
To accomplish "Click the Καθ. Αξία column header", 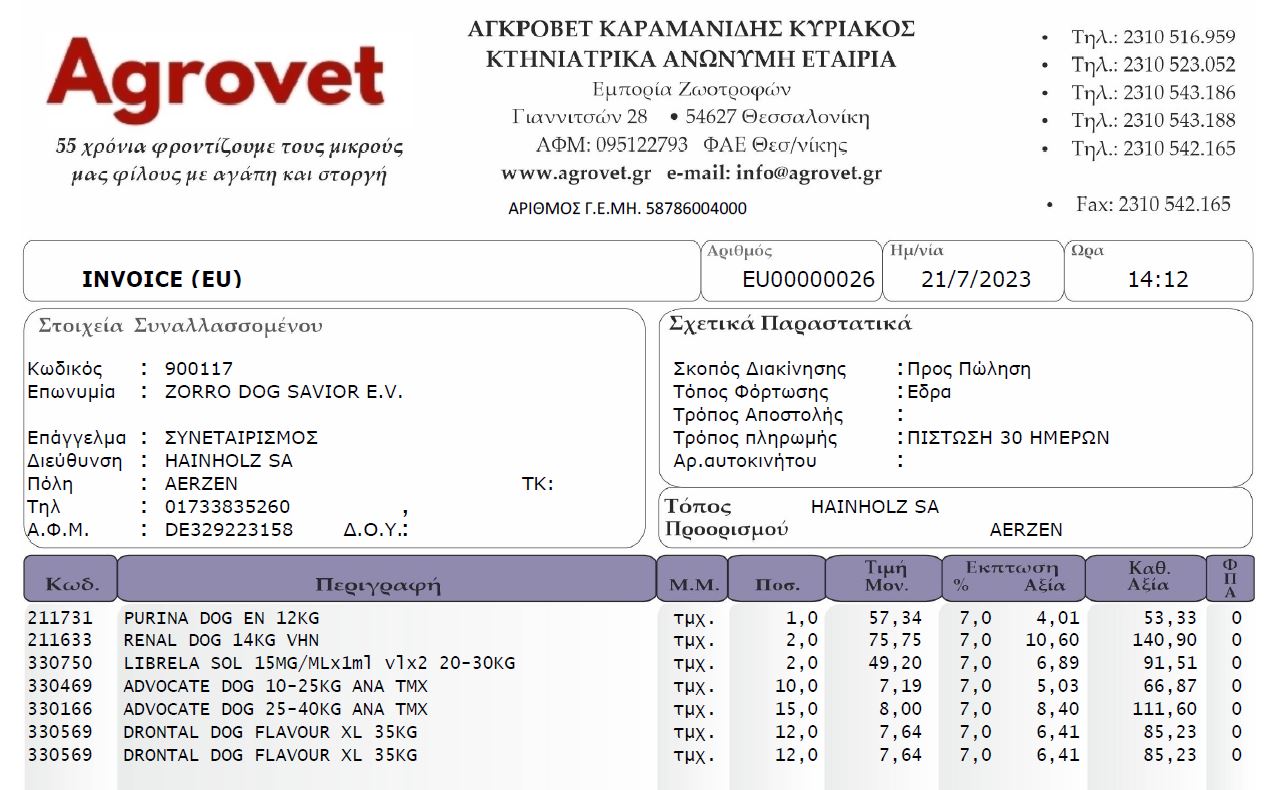I will (x=1145, y=578).
